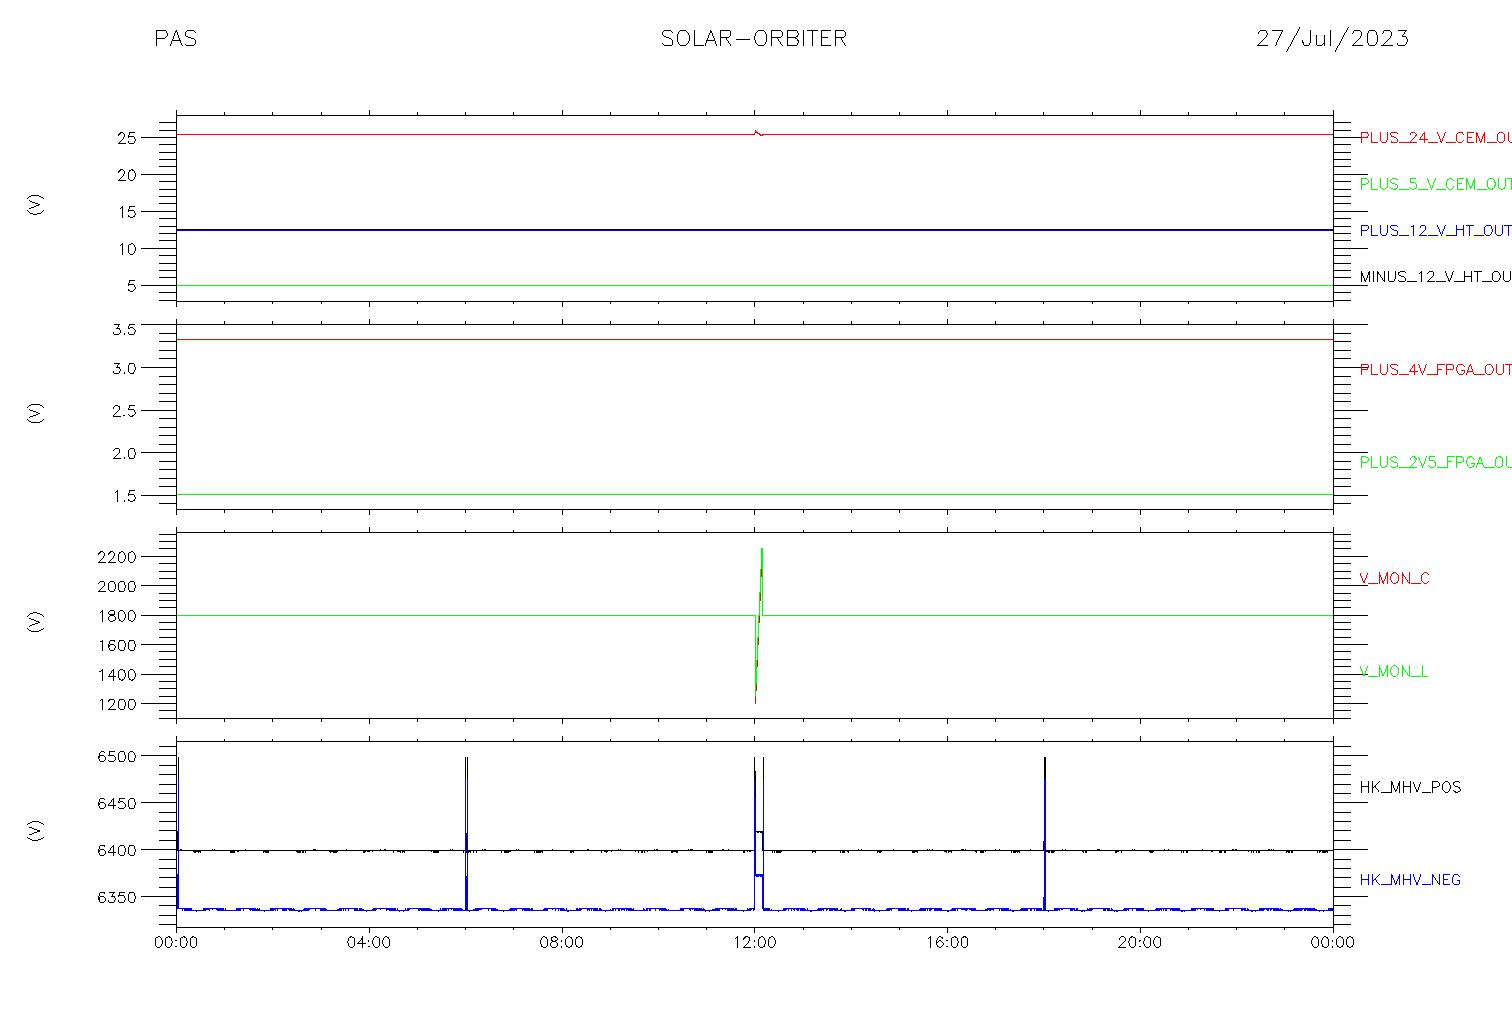Click the V_MON spike peak near 12:00
The image size is (1512, 1020).
click(x=761, y=550)
